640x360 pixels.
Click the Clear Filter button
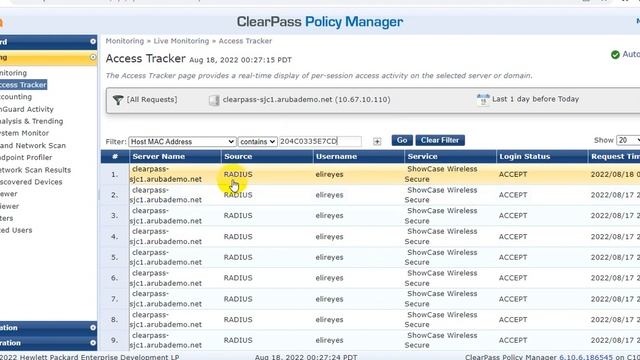point(440,140)
